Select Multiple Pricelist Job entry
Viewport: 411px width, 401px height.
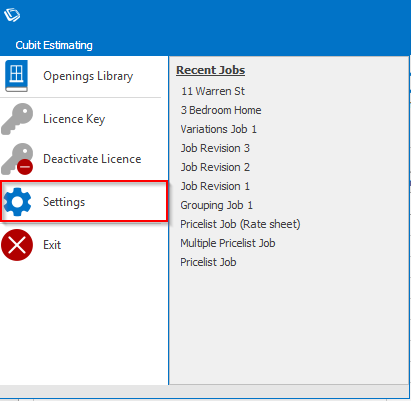228,243
